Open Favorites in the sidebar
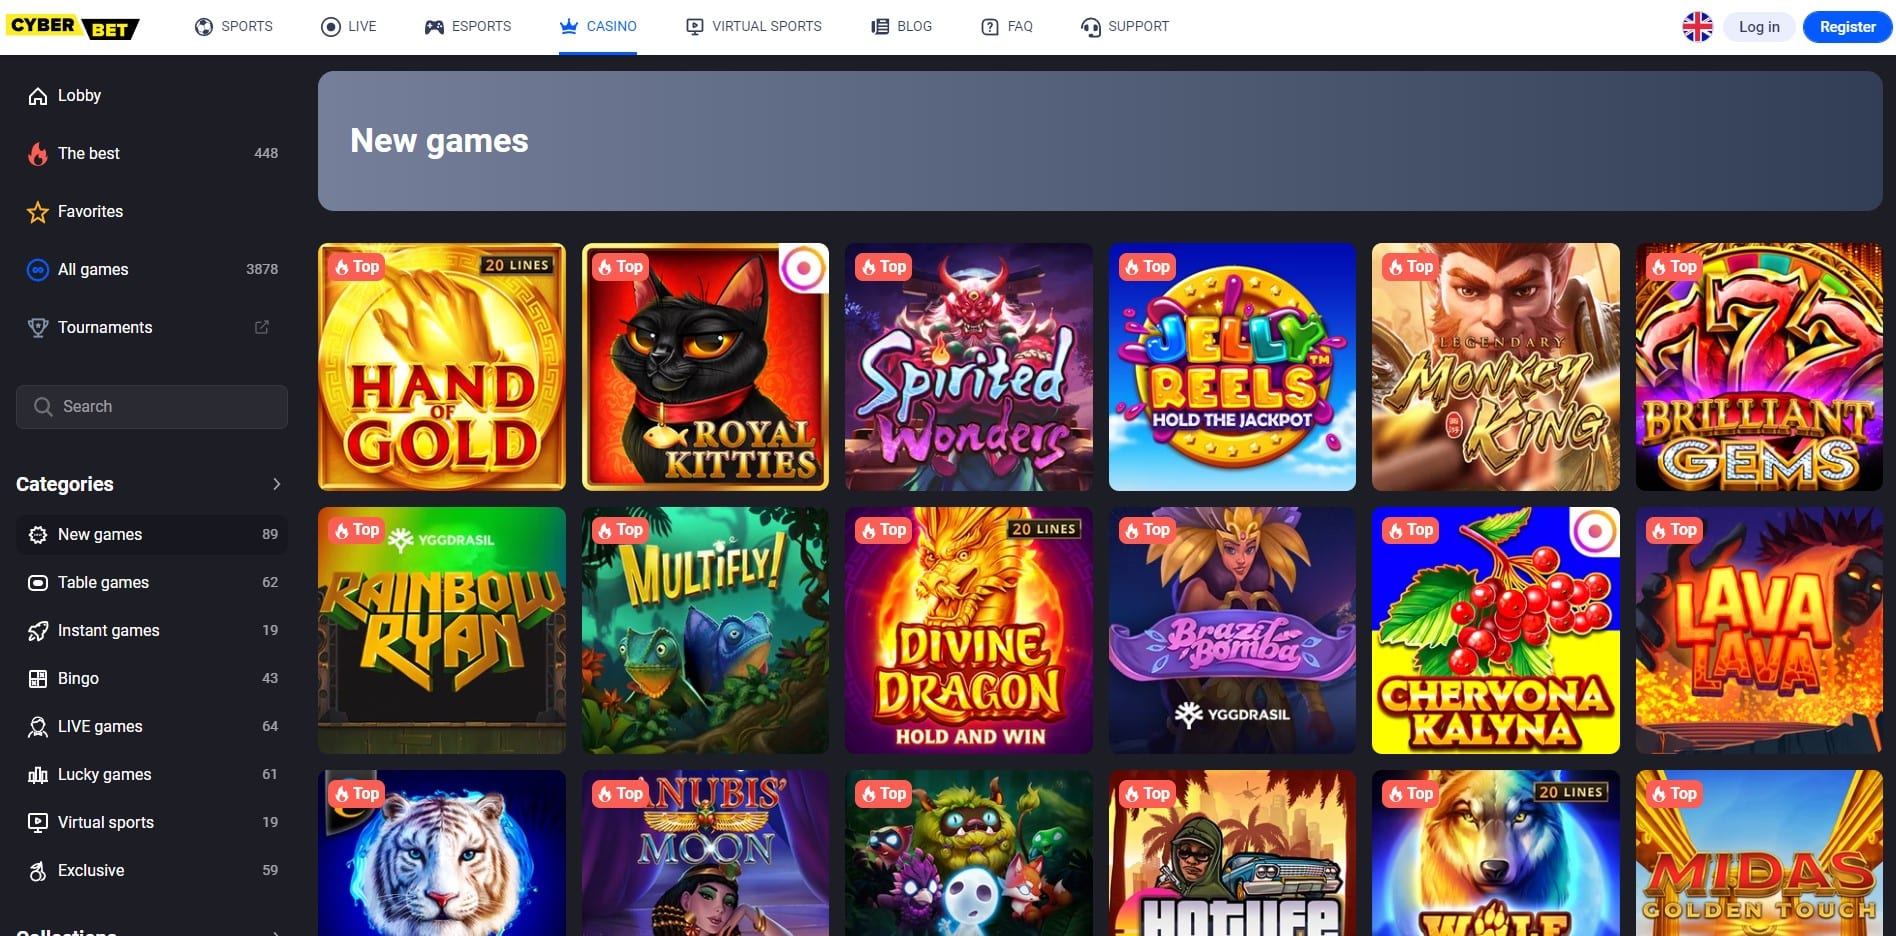The image size is (1896, 936). 152,212
